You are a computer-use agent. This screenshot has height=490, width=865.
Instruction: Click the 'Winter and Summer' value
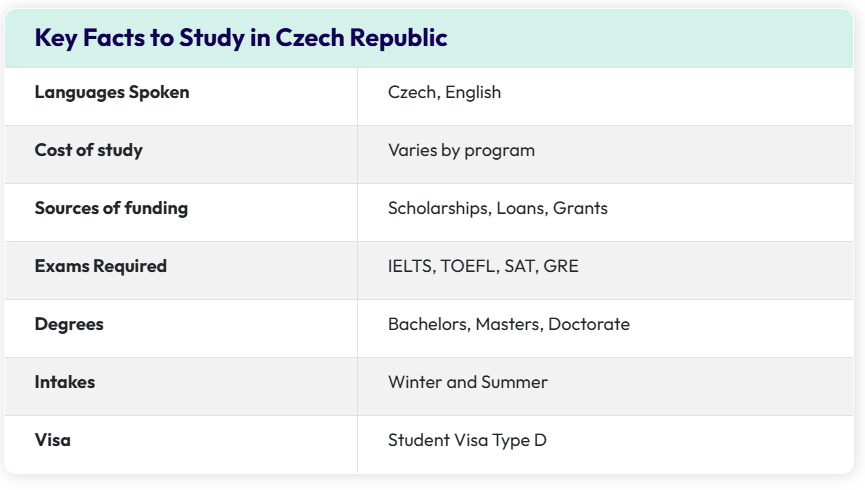click(468, 382)
